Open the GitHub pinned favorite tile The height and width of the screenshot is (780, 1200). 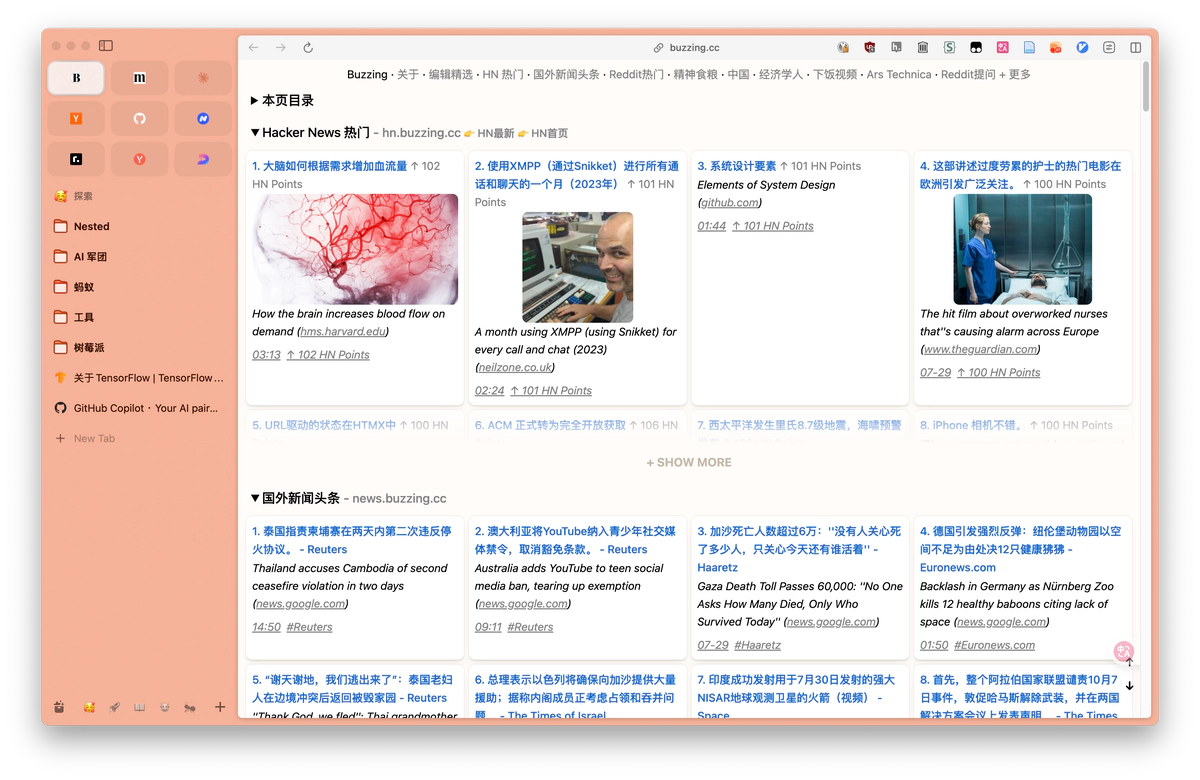[x=139, y=118]
